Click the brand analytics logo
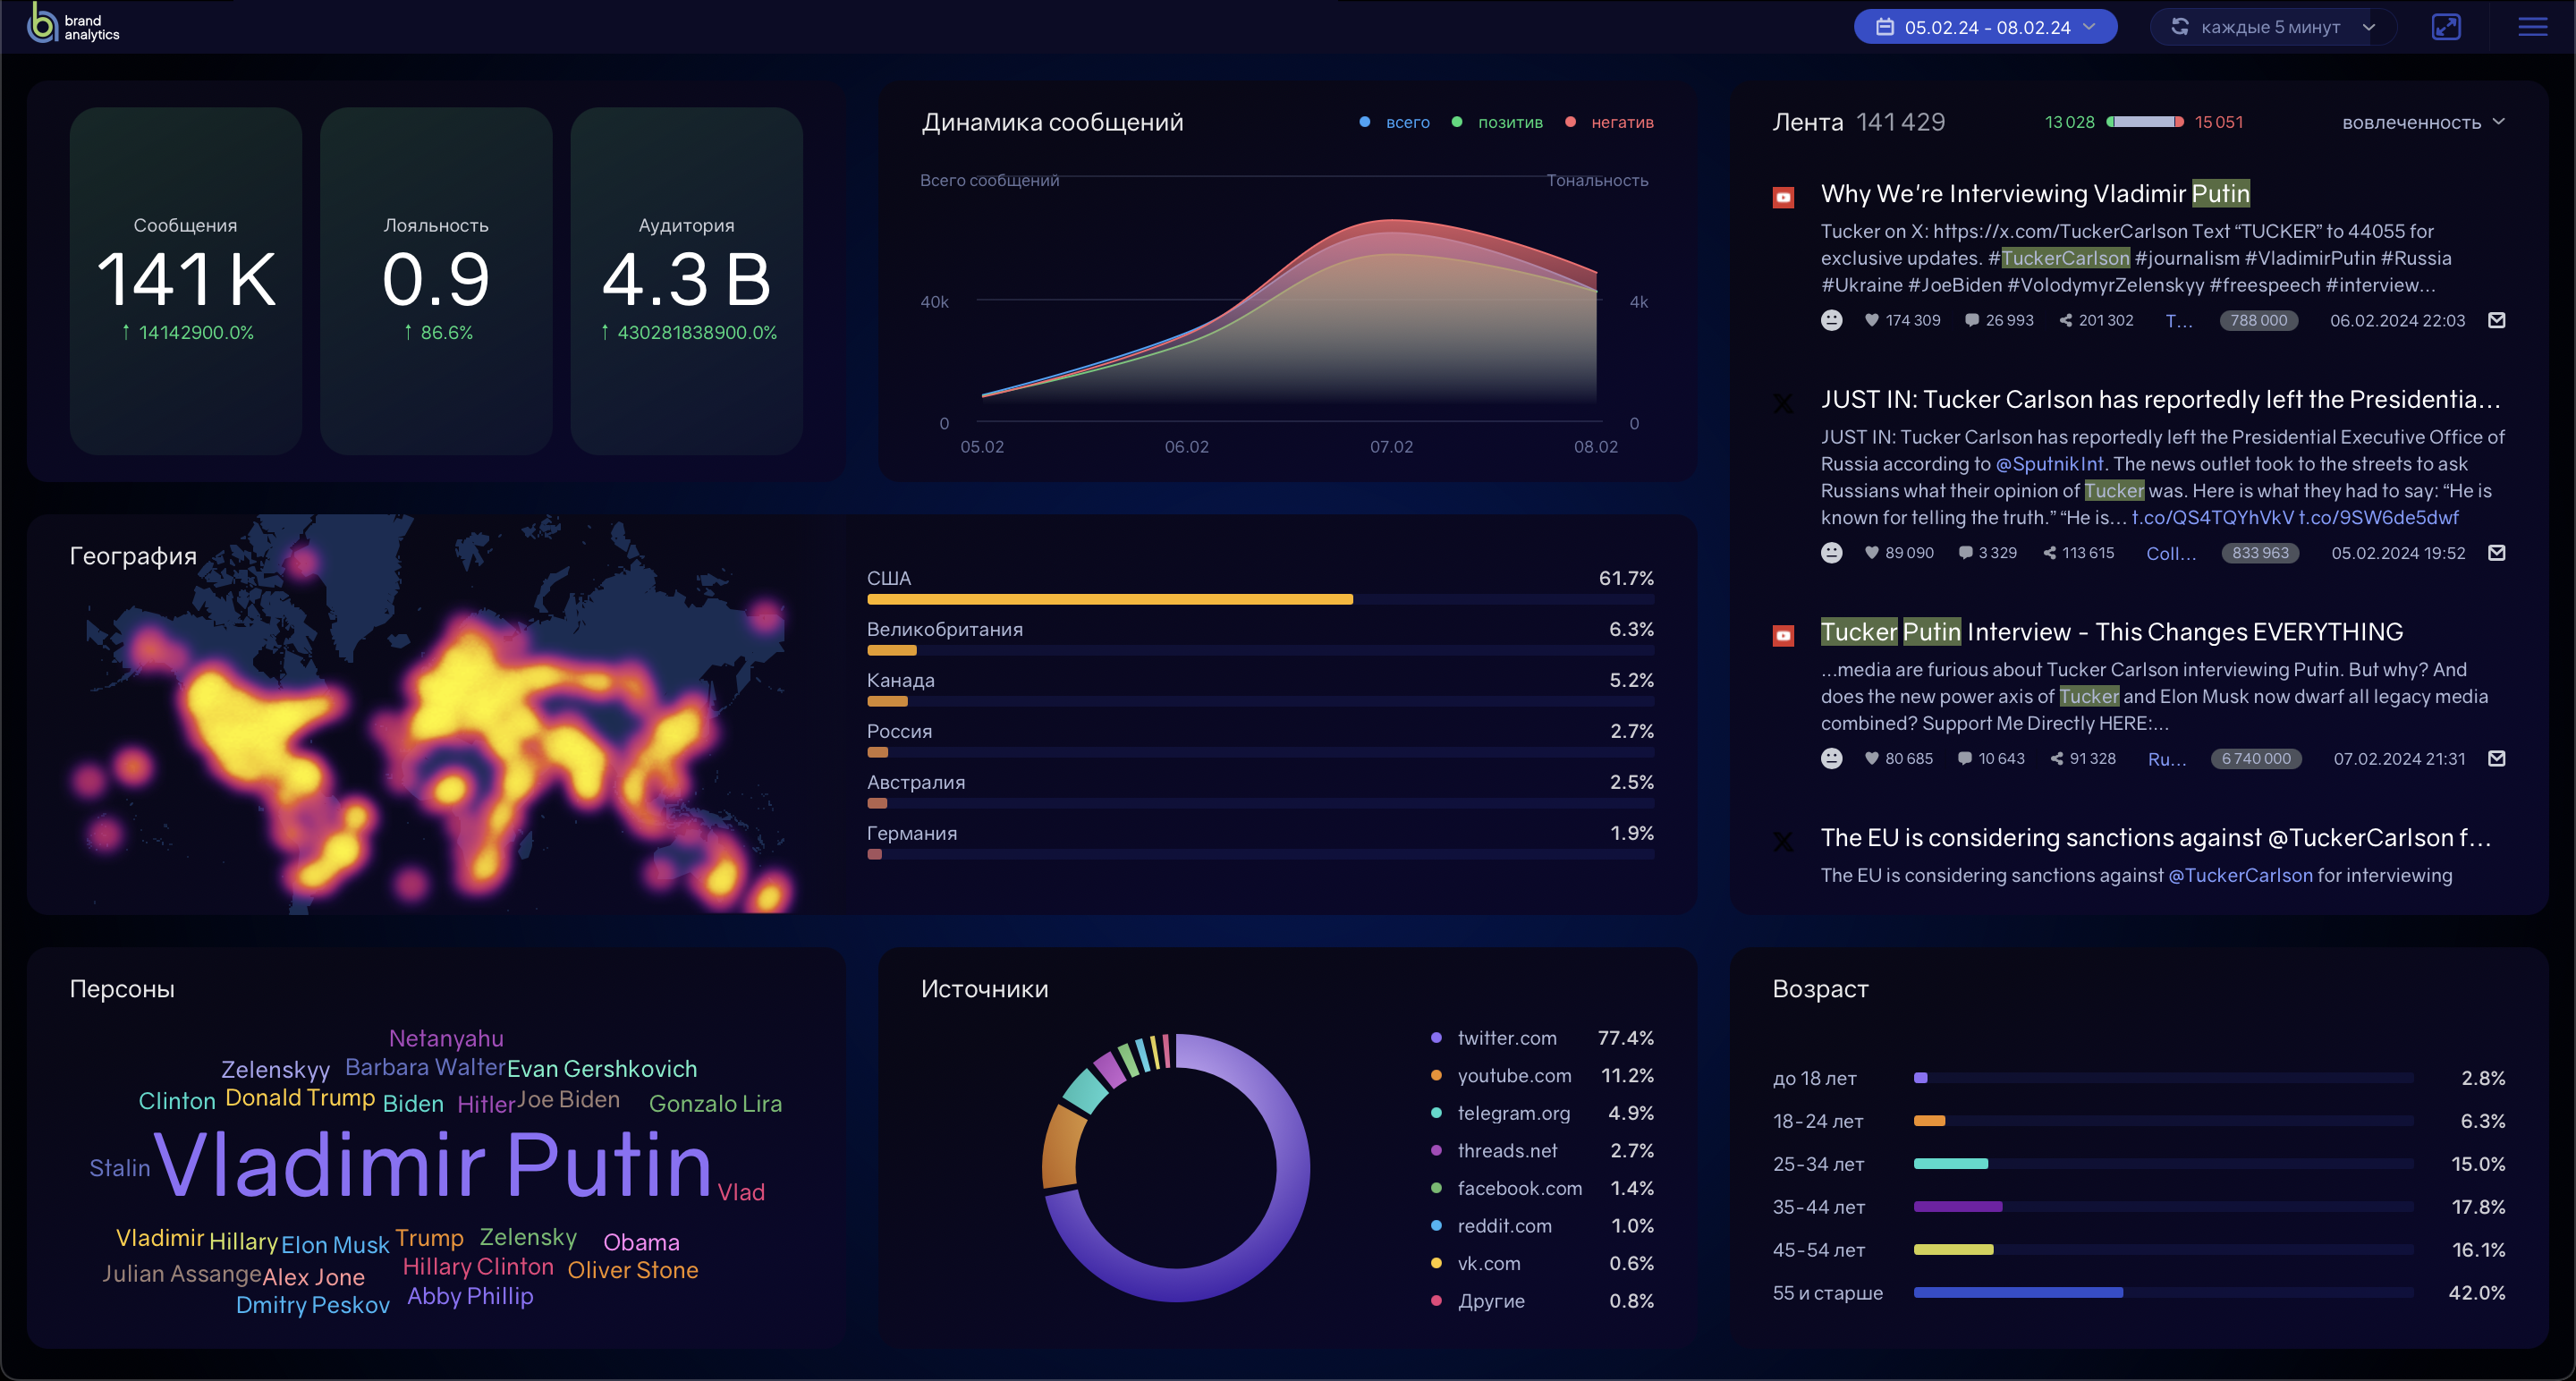Image resolution: width=2576 pixels, height=1381 pixels. [73, 24]
